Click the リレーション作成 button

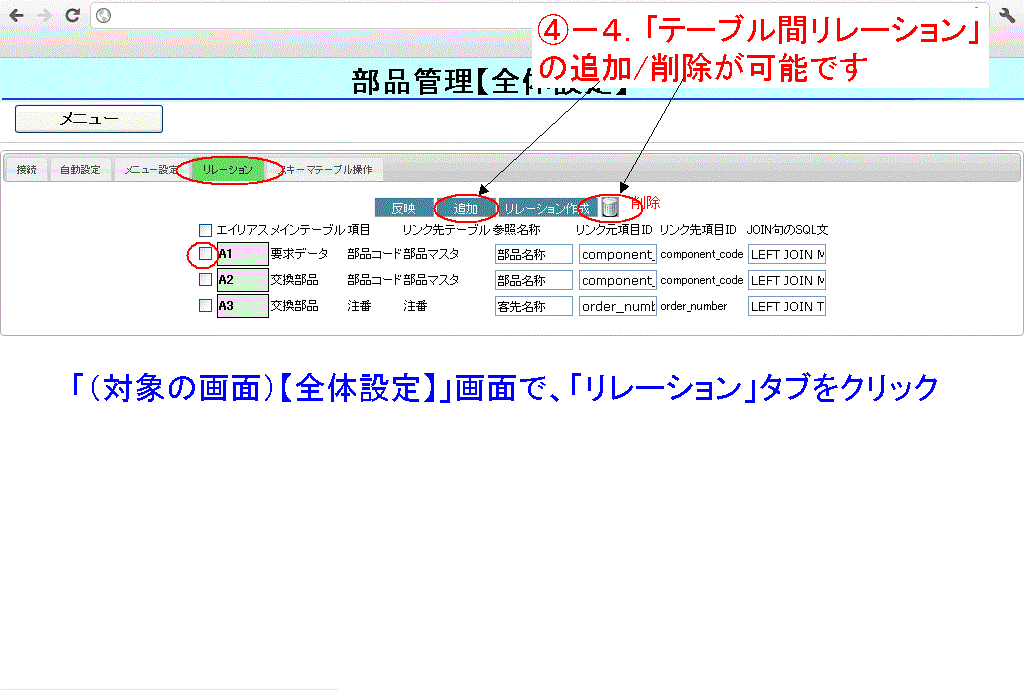(x=547, y=208)
